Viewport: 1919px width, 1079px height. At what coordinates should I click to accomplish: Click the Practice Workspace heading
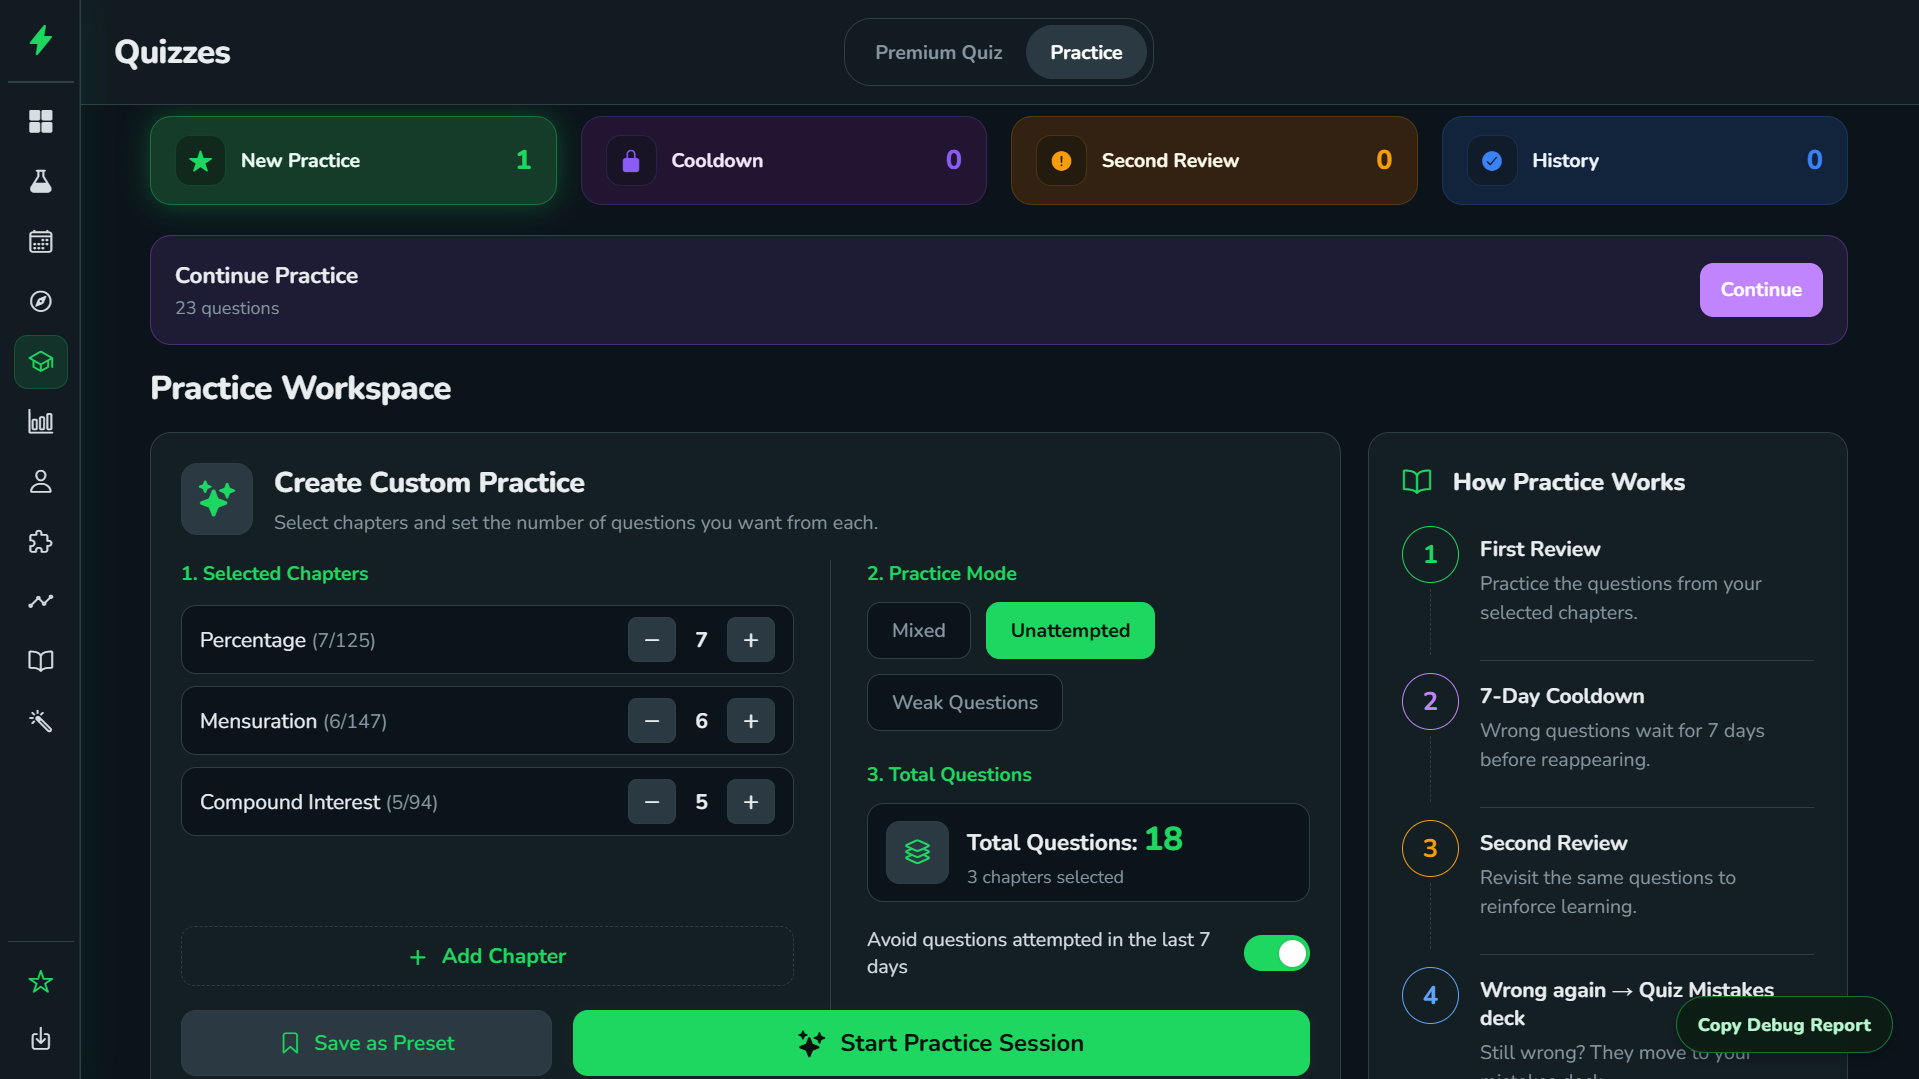tap(300, 388)
